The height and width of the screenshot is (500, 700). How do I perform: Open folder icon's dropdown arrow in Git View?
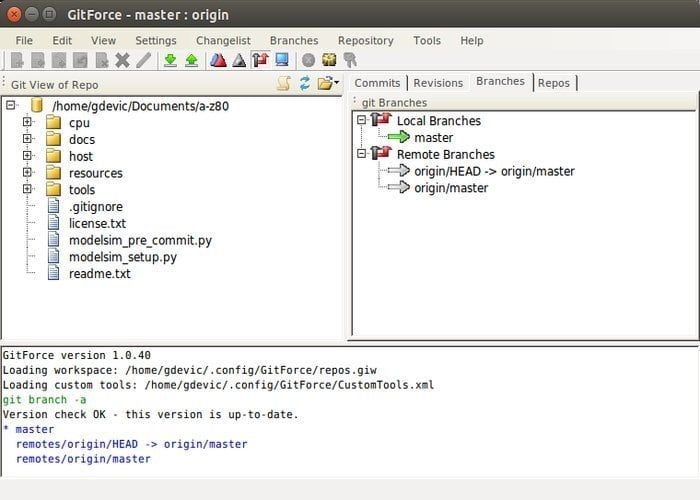pos(337,82)
